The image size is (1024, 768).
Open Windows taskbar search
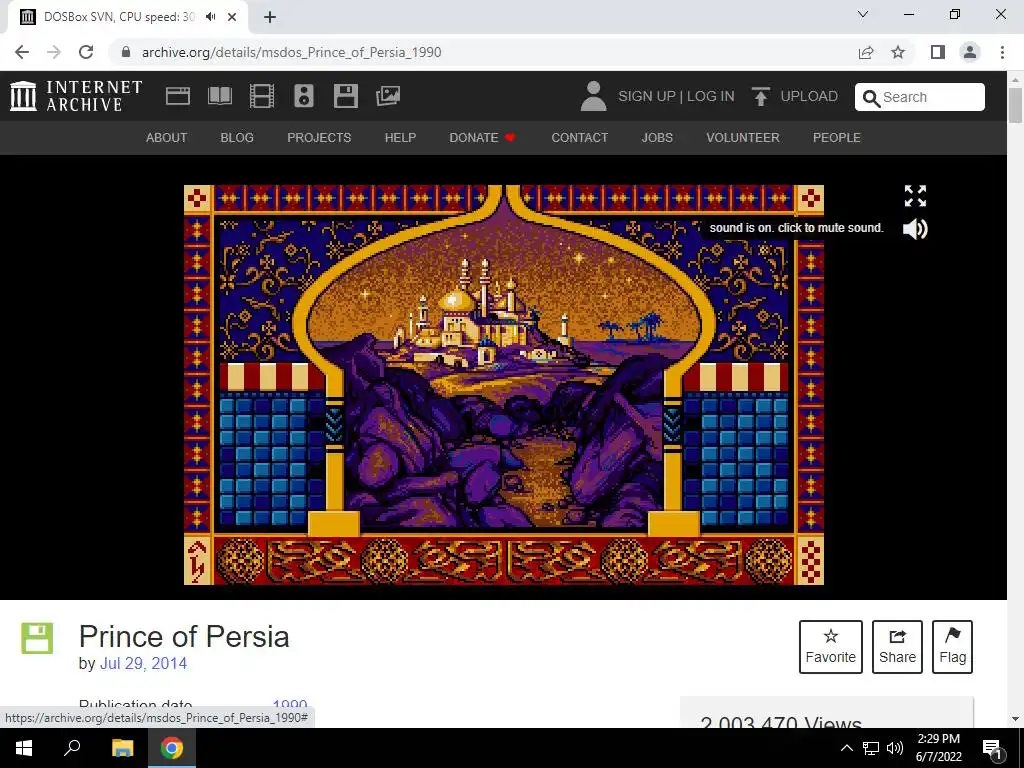click(72, 748)
